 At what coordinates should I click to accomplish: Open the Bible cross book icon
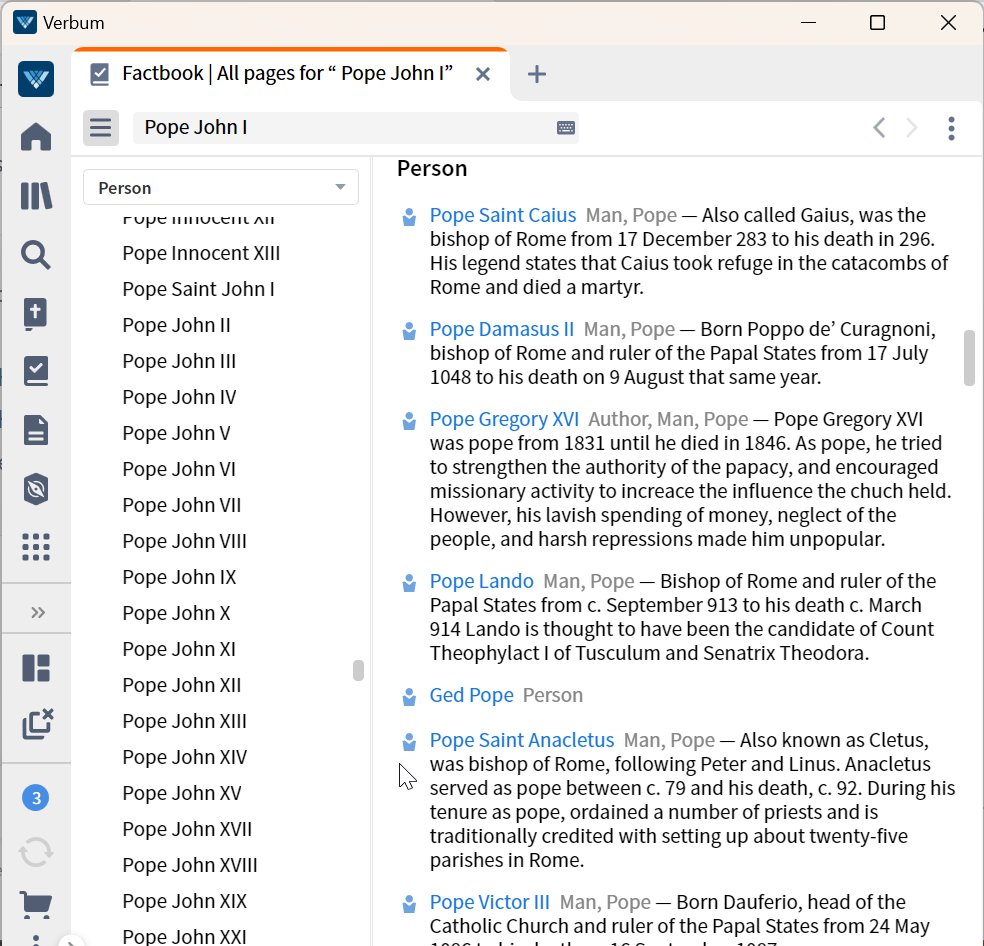click(x=36, y=313)
